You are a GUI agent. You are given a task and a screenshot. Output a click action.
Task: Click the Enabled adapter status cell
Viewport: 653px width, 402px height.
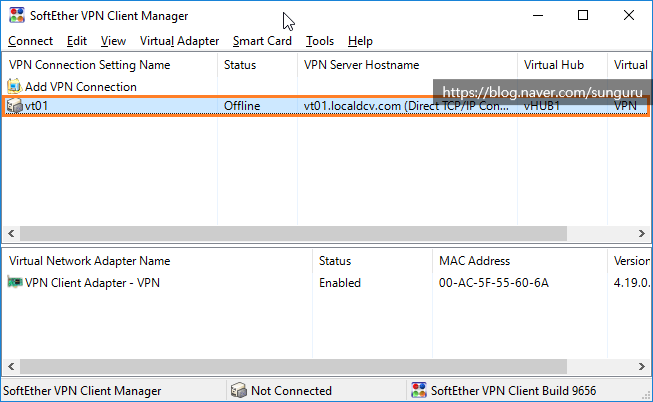[x=340, y=283]
